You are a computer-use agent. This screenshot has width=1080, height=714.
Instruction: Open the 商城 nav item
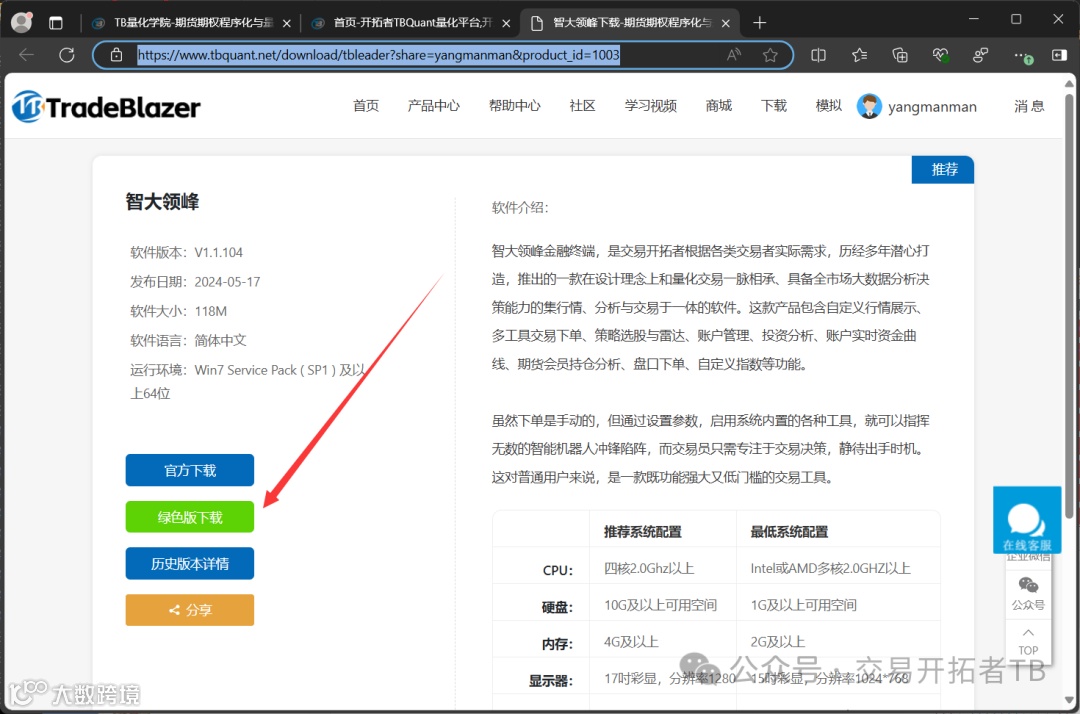(718, 106)
